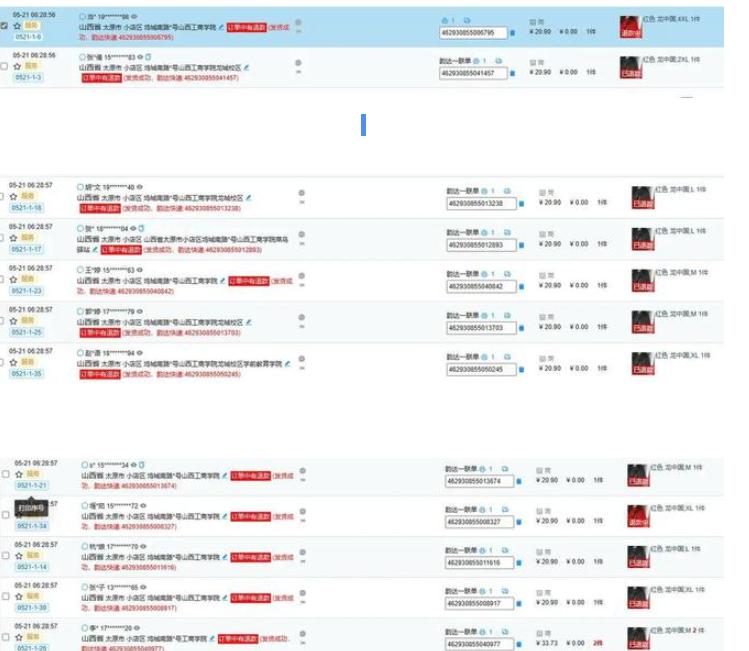Screen dimensions: 749x651
Task: Copy buyer info icon in order 0521-1-3
Action: pyautogui.click(x=148, y=57)
